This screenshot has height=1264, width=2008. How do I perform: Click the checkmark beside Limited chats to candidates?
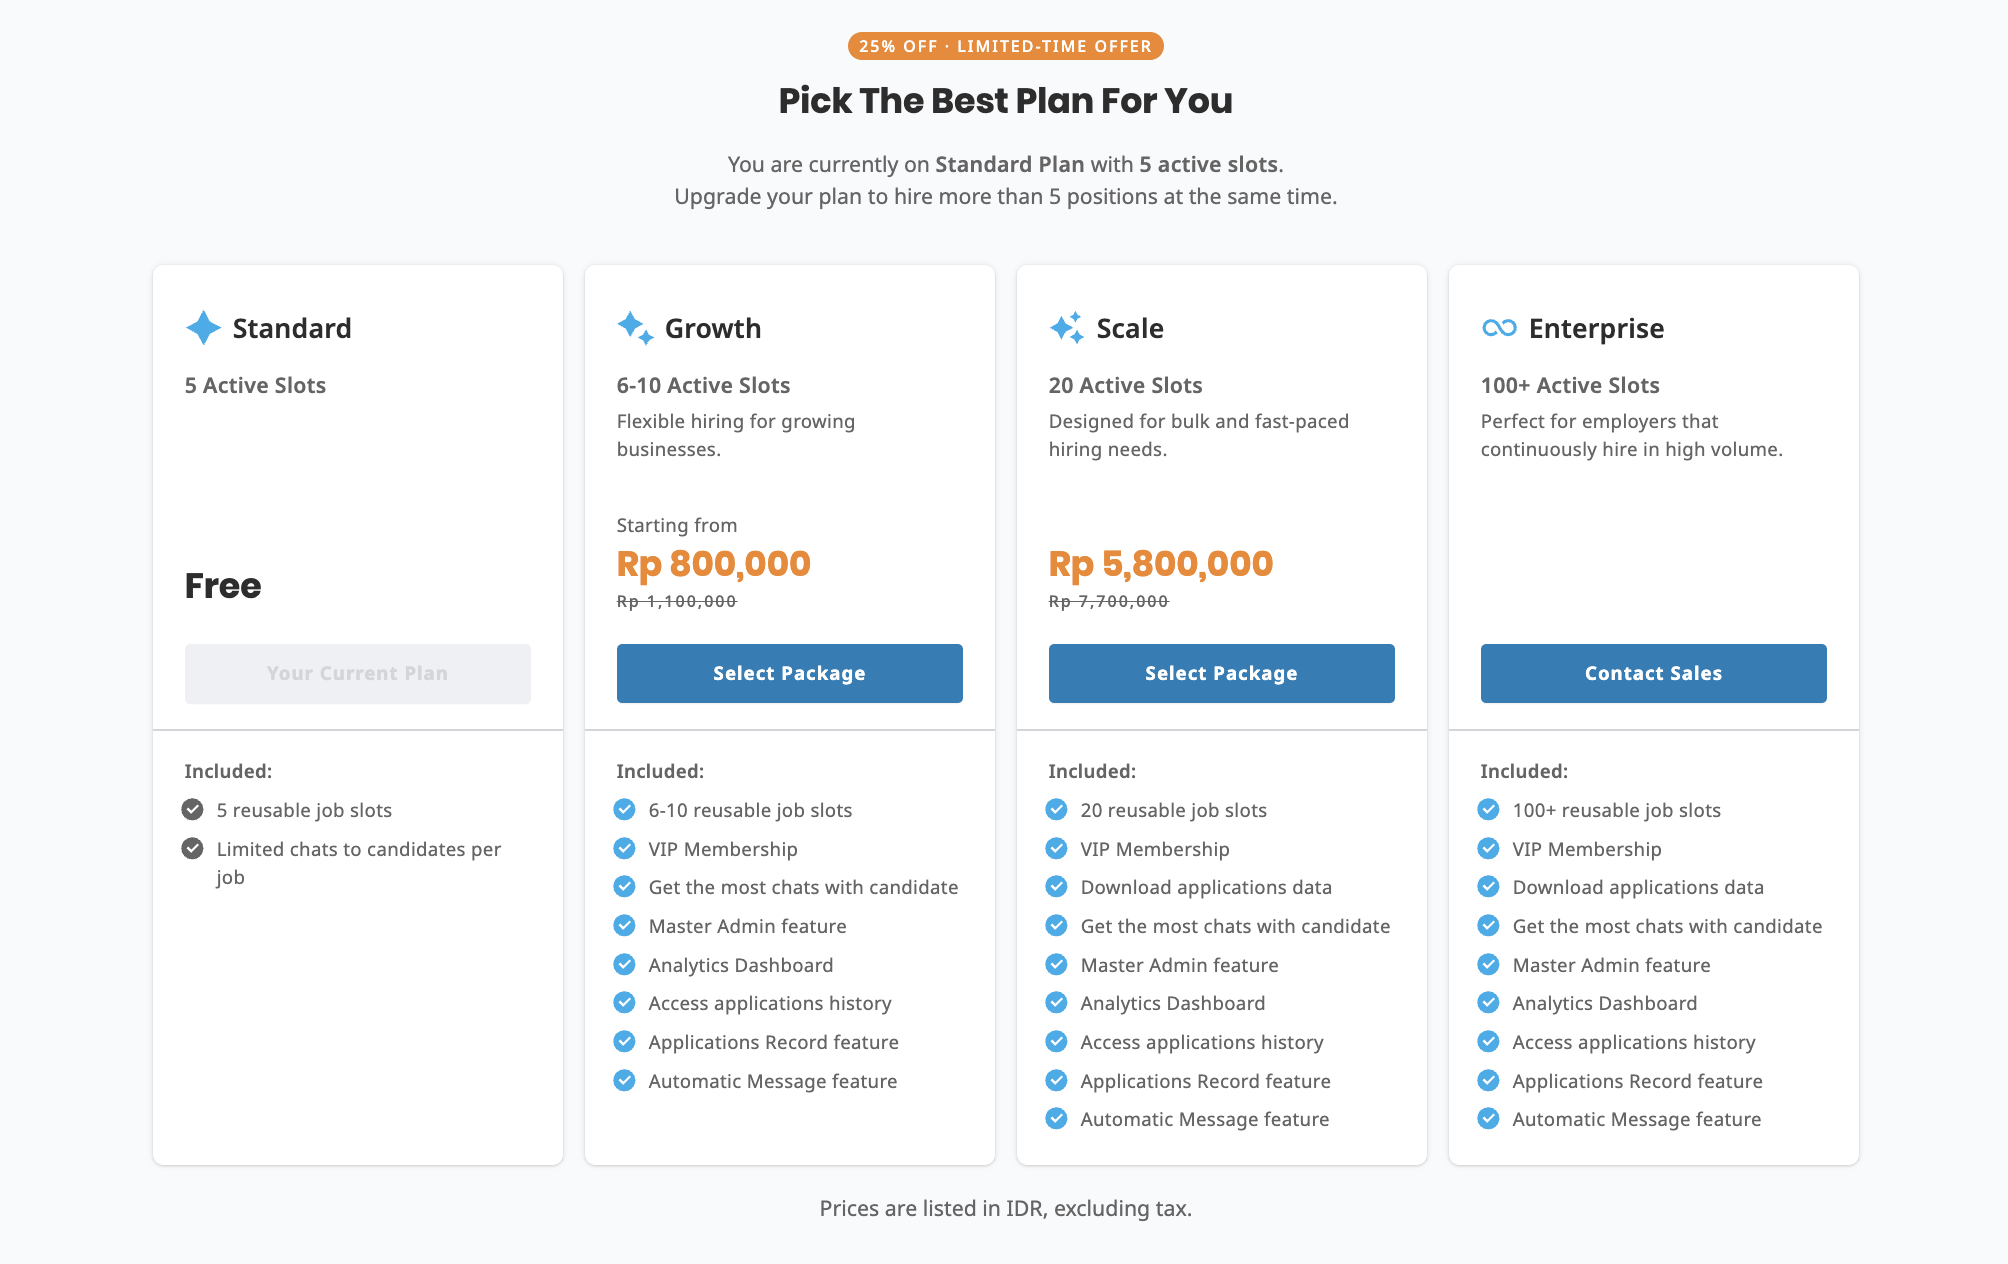point(192,848)
